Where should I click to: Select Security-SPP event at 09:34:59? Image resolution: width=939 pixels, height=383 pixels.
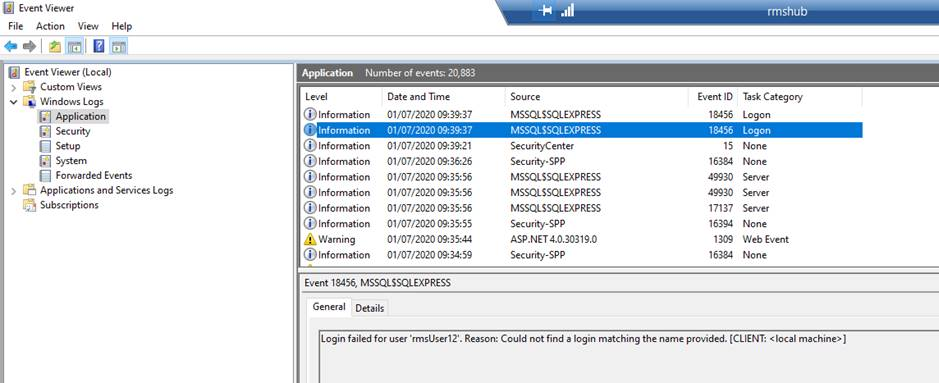(x=581, y=255)
